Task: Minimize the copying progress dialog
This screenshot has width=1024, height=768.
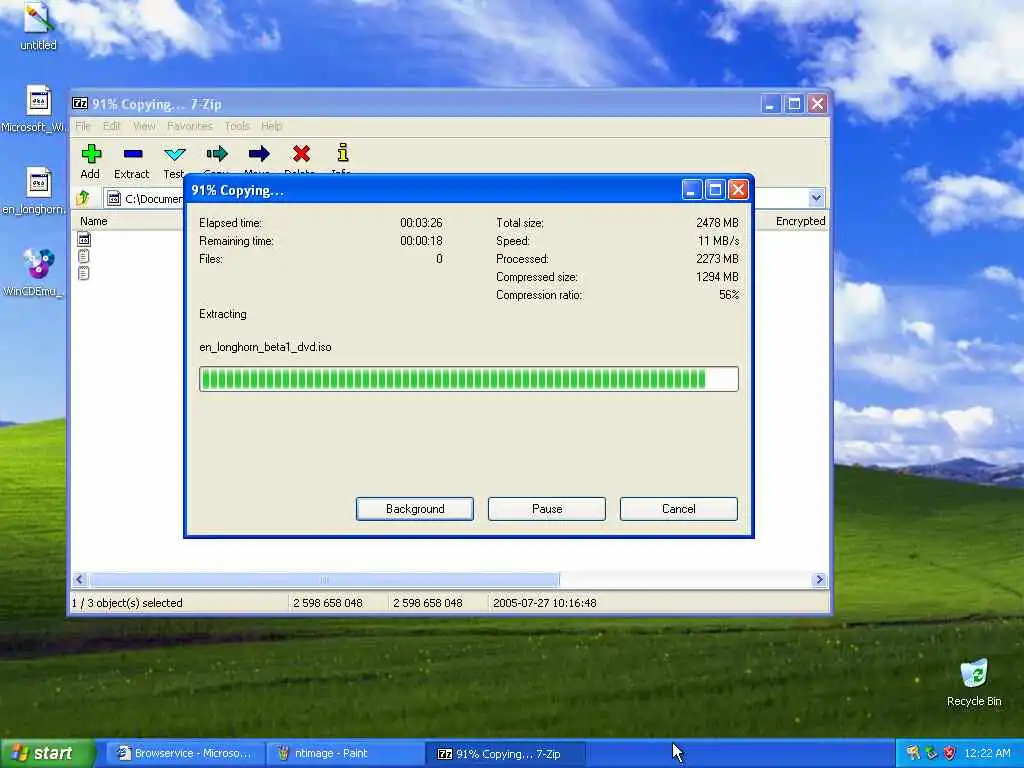Action: point(692,190)
